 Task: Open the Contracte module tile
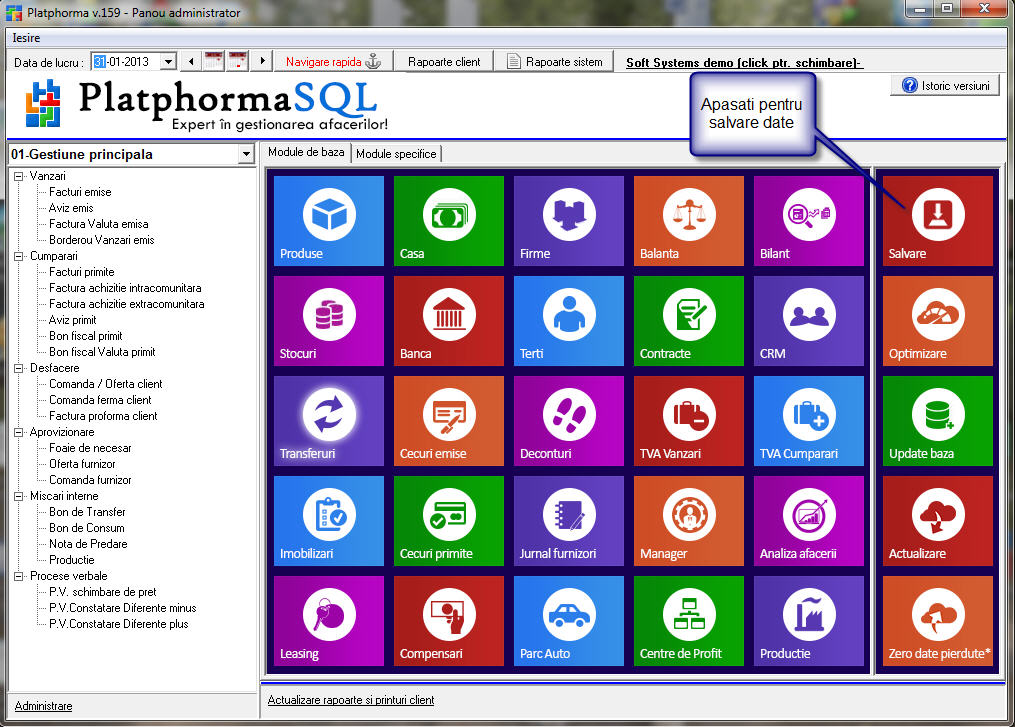click(x=689, y=321)
